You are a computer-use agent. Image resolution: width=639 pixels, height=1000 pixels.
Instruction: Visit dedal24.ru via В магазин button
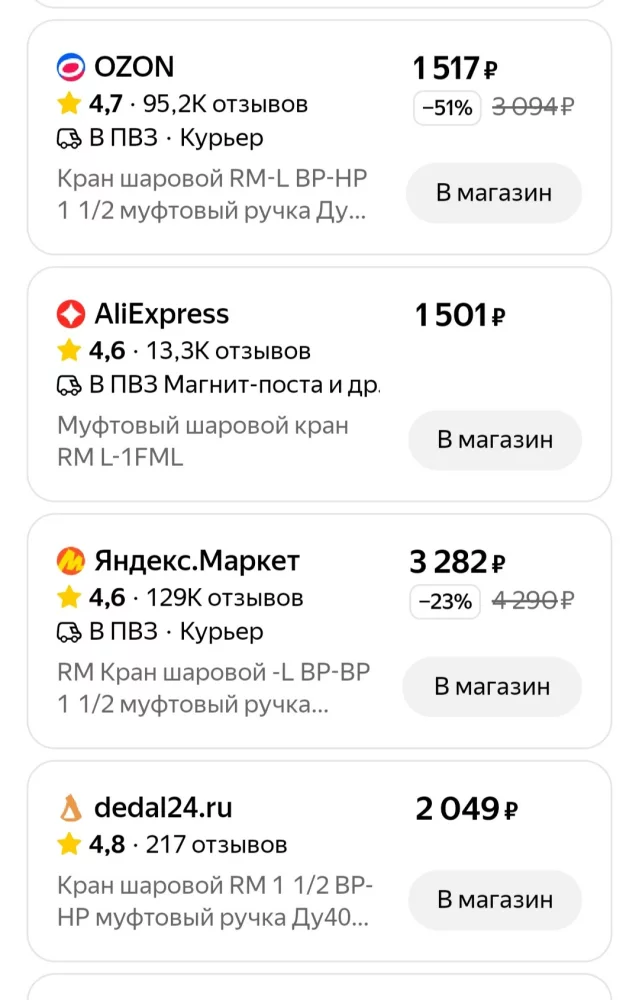(495, 899)
